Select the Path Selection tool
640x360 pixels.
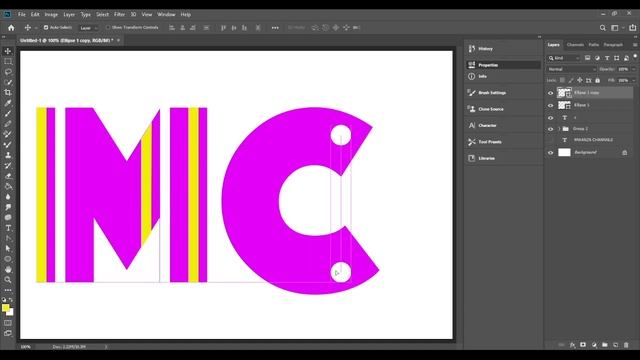click(x=8, y=249)
